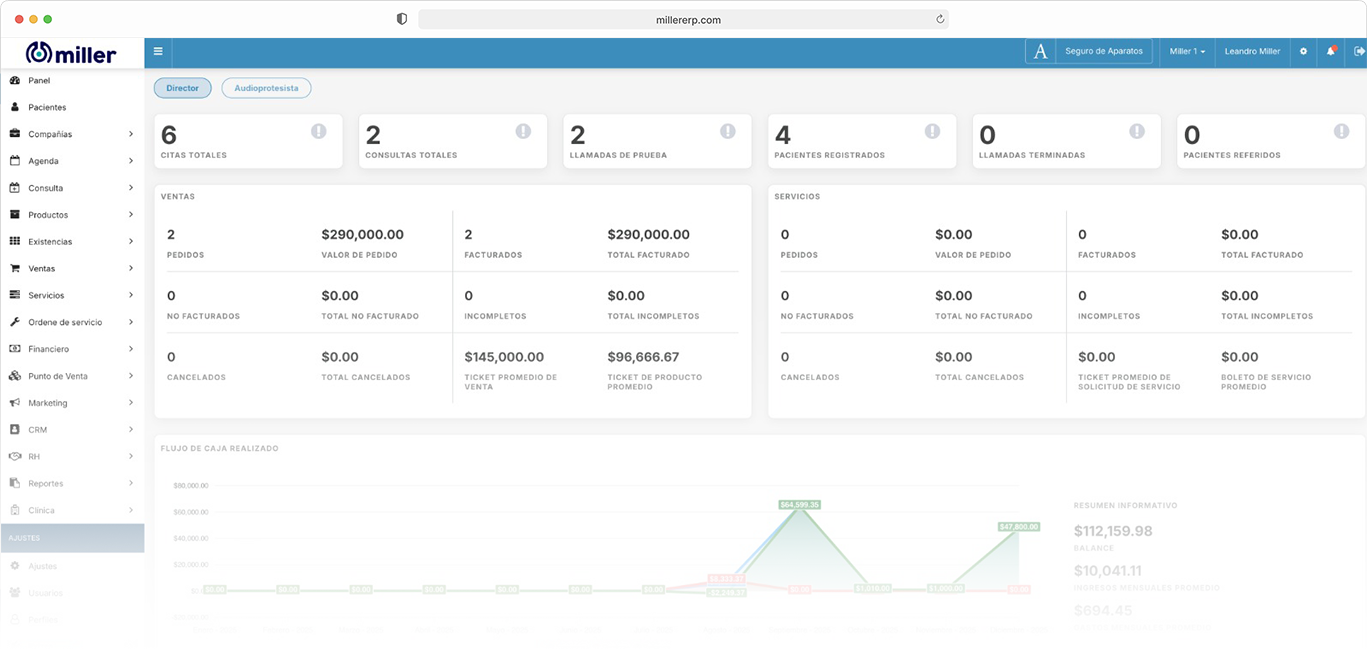Viewport: 1367px width, 649px height.
Task: Click info icon on Consultas Totales card
Action: pyautogui.click(x=523, y=131)
